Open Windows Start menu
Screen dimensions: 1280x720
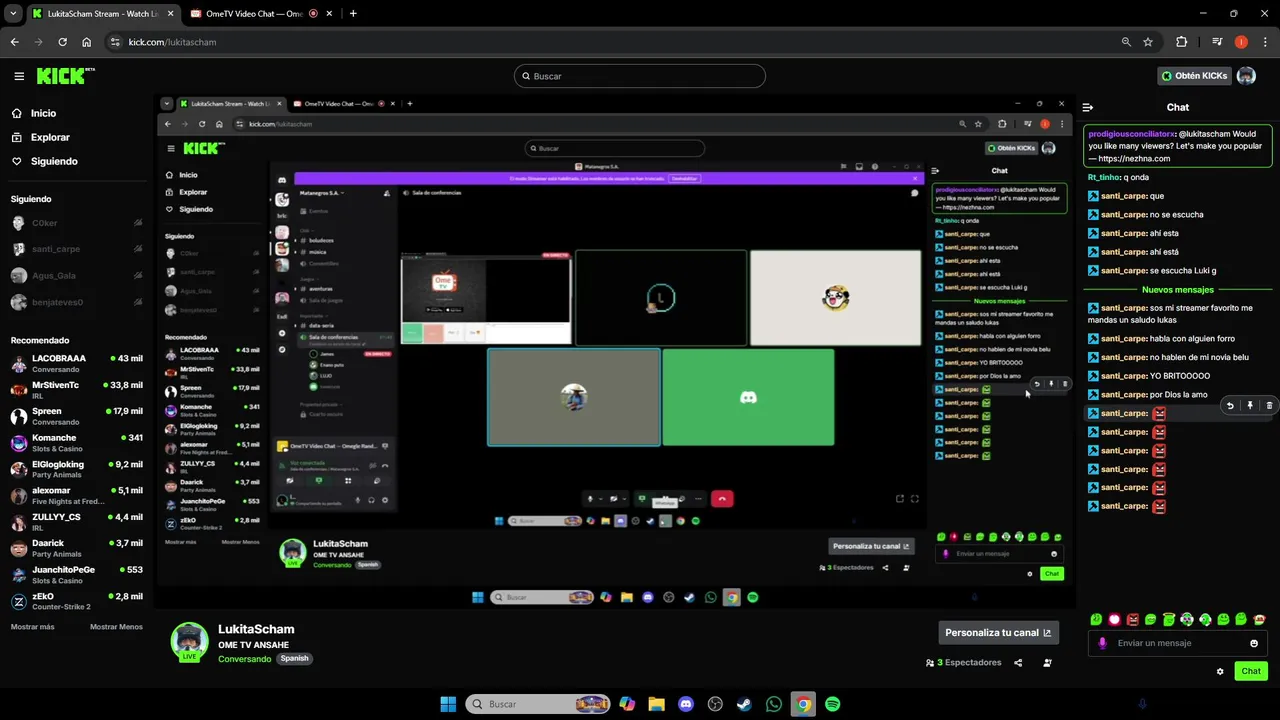click(448, 704)
